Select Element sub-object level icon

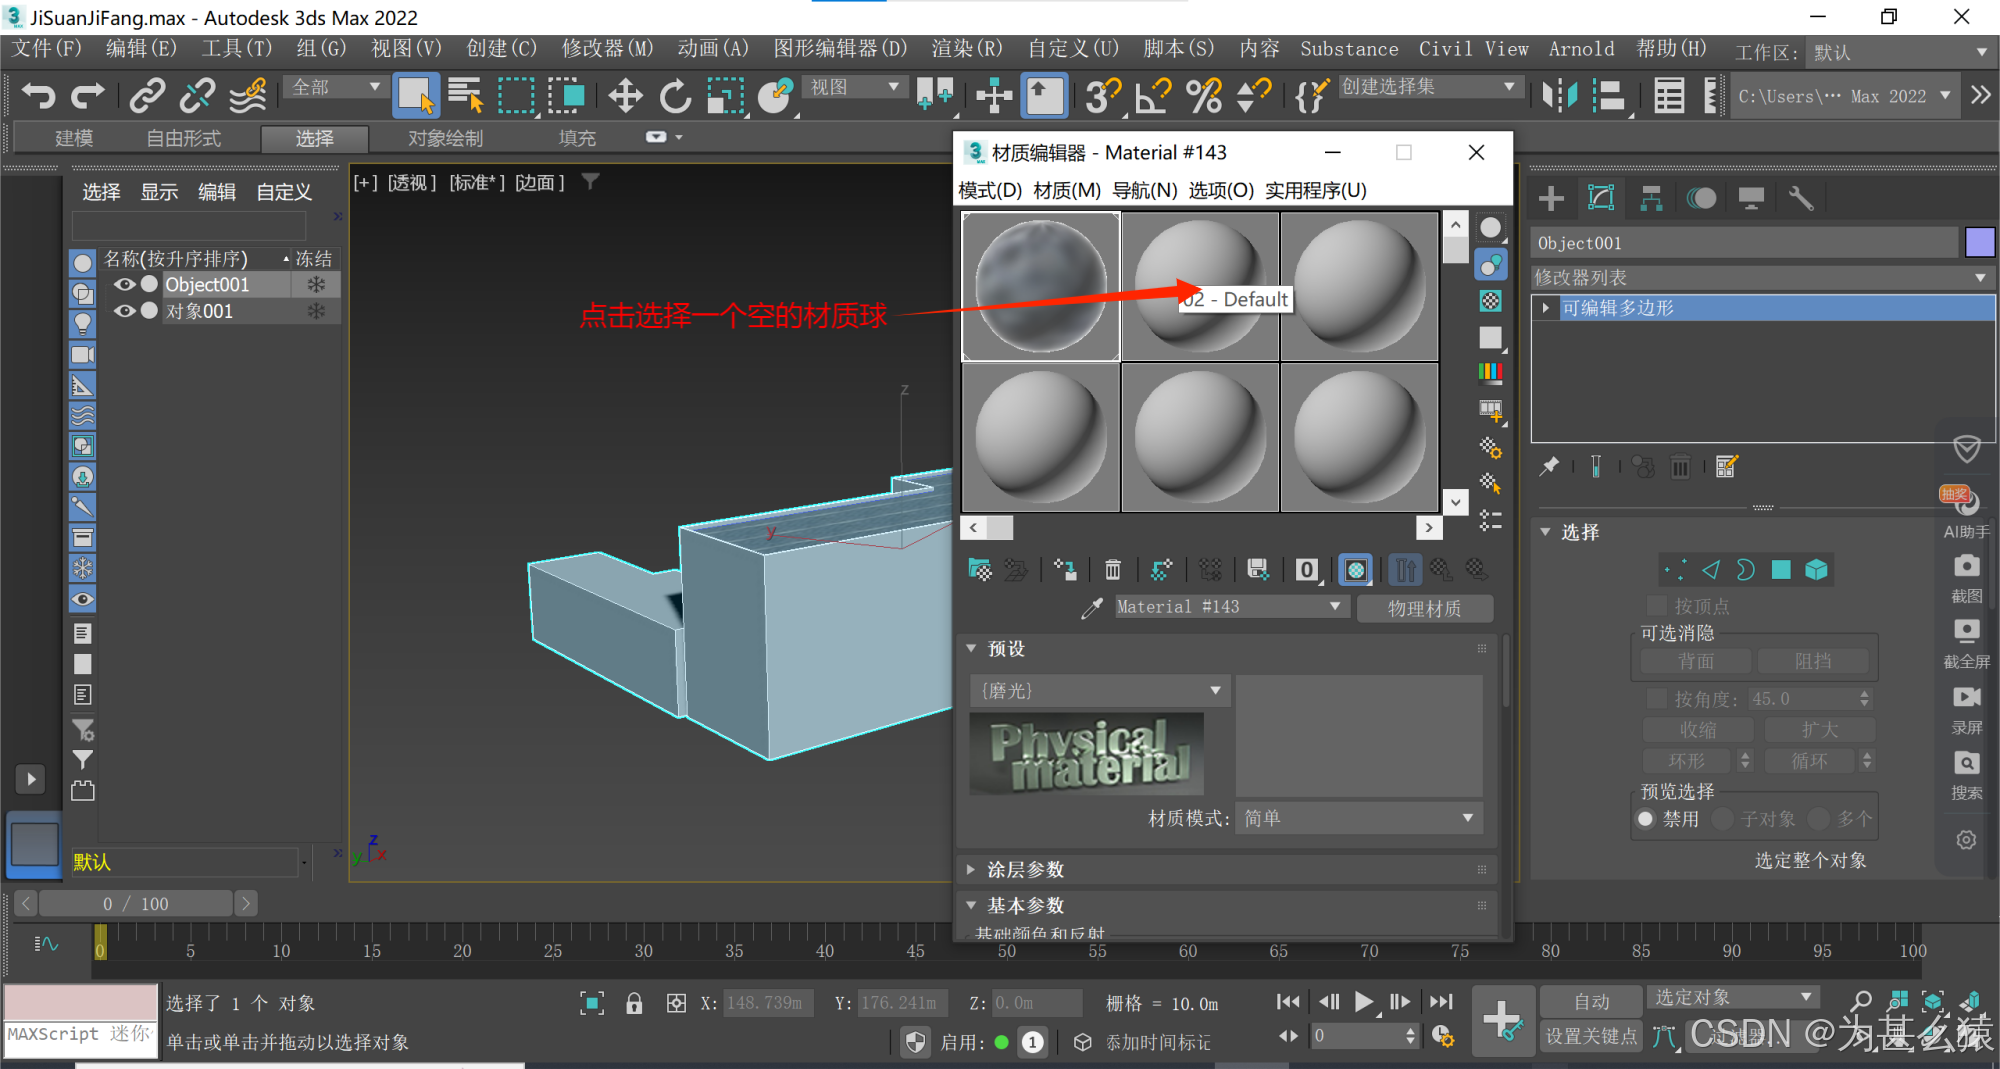pos(1816,570)
